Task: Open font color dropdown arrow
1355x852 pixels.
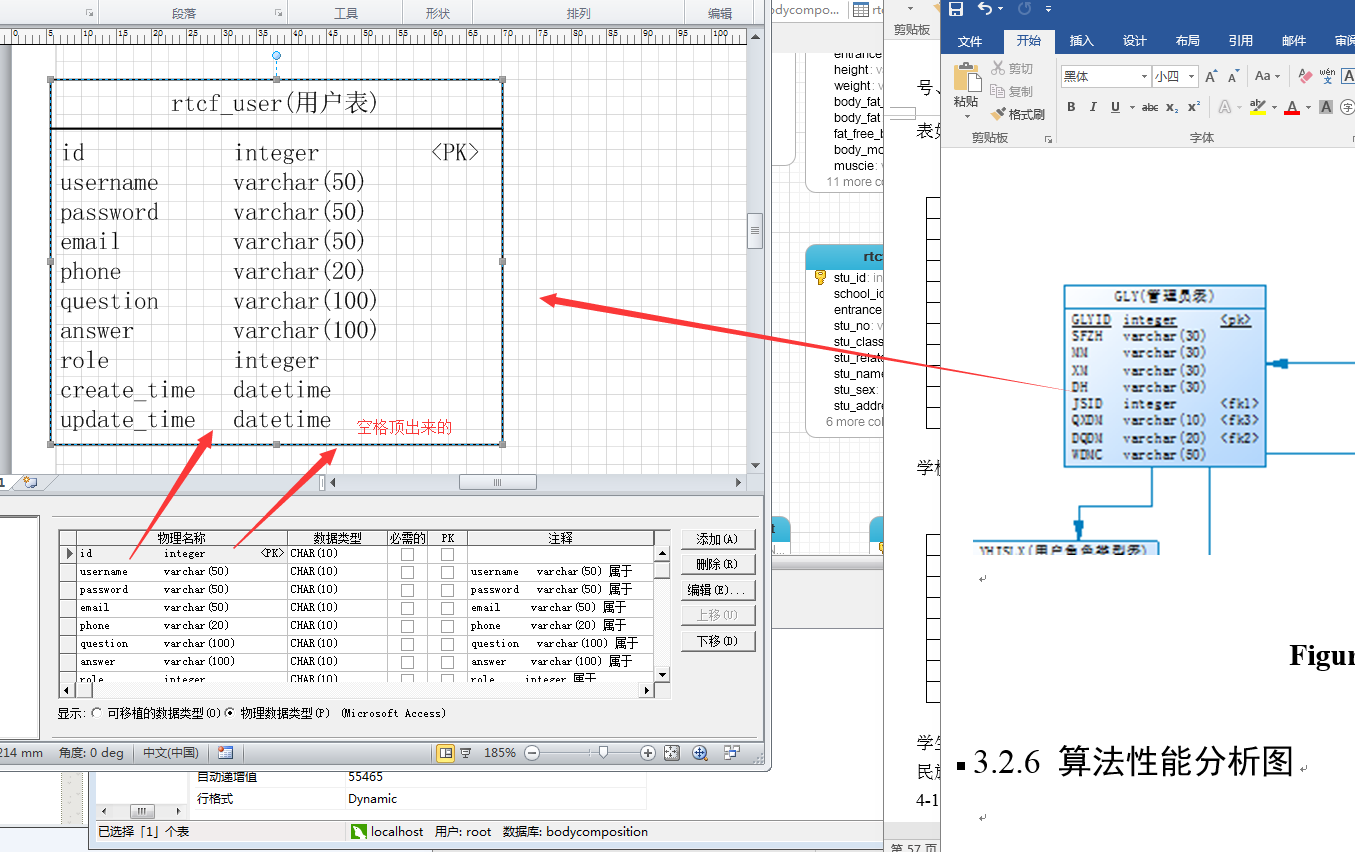Action: (1308, 107)
